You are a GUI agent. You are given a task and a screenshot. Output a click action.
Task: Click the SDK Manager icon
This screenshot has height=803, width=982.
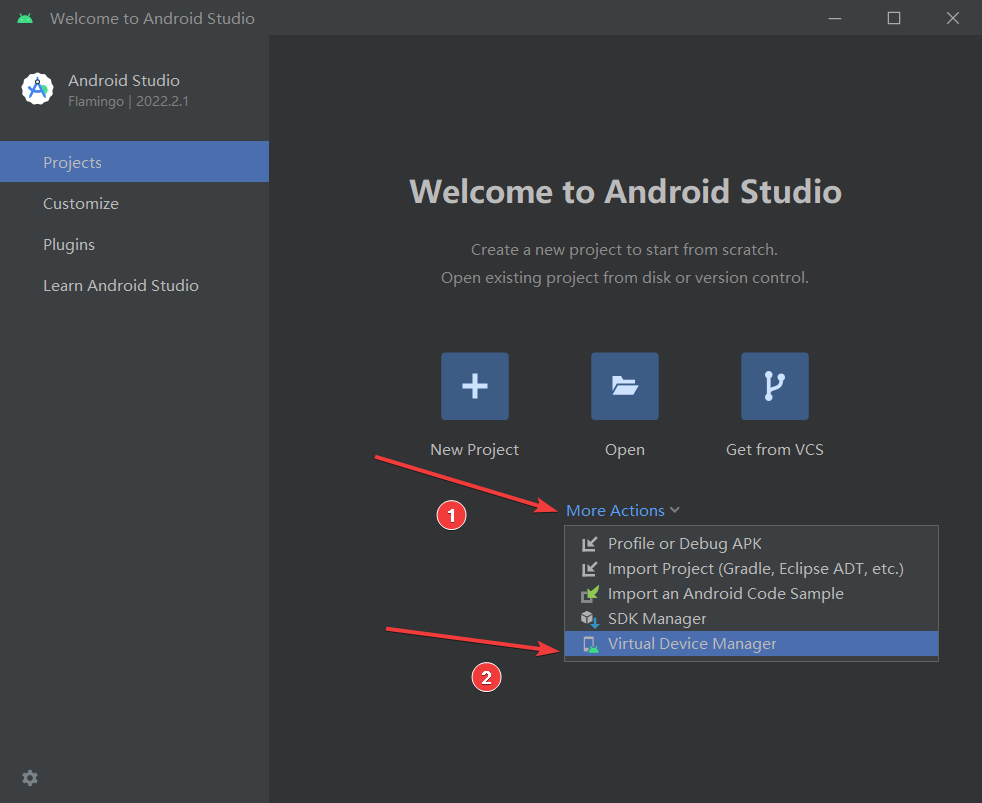[x=589, y=619]
